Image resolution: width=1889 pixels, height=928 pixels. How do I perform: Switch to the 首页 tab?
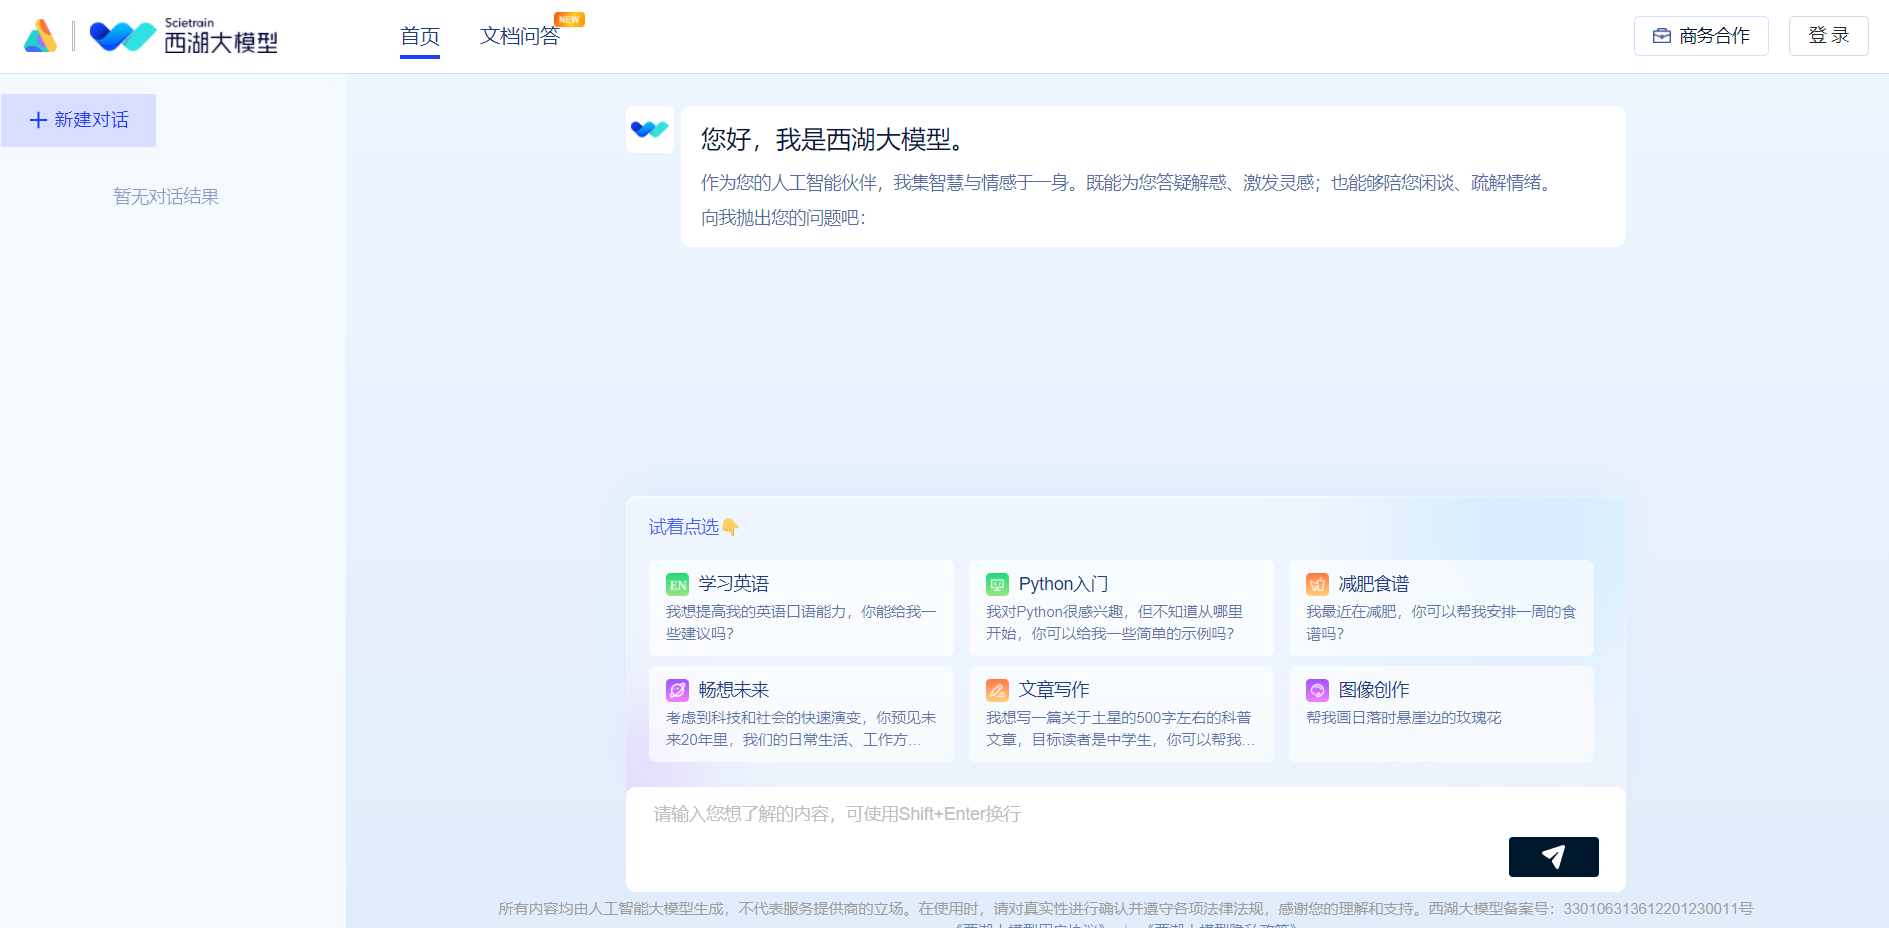click(420, 36)
